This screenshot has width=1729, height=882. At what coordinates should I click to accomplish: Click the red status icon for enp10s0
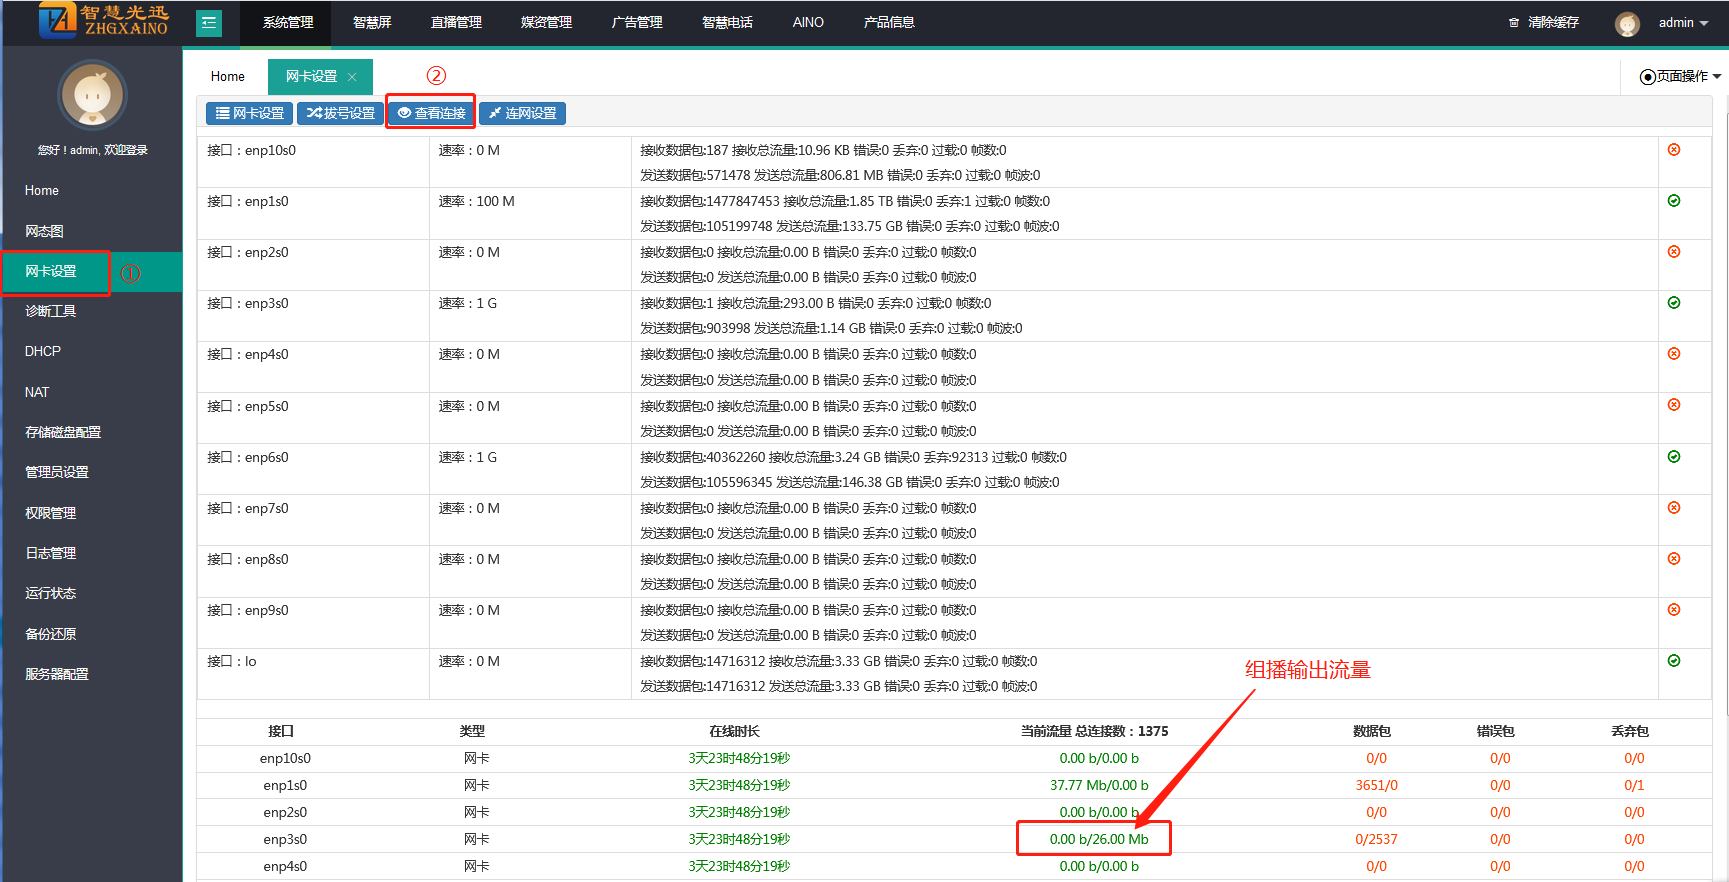pos(1674,150)
